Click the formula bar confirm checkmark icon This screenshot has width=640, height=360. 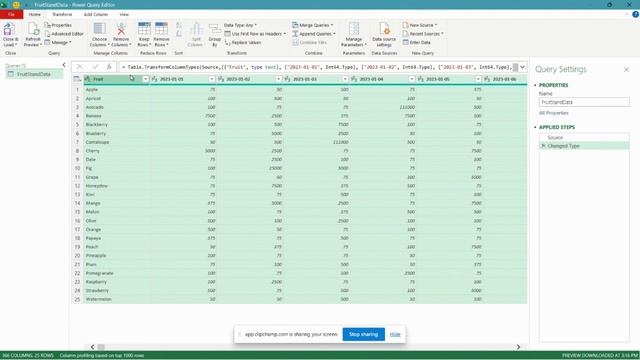[x=96, y=67]
